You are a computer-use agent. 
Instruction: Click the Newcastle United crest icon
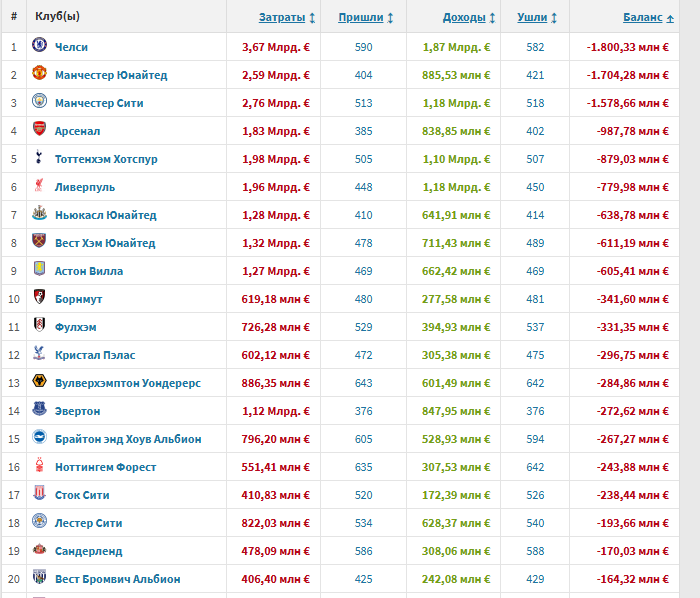tap(39, 214)
